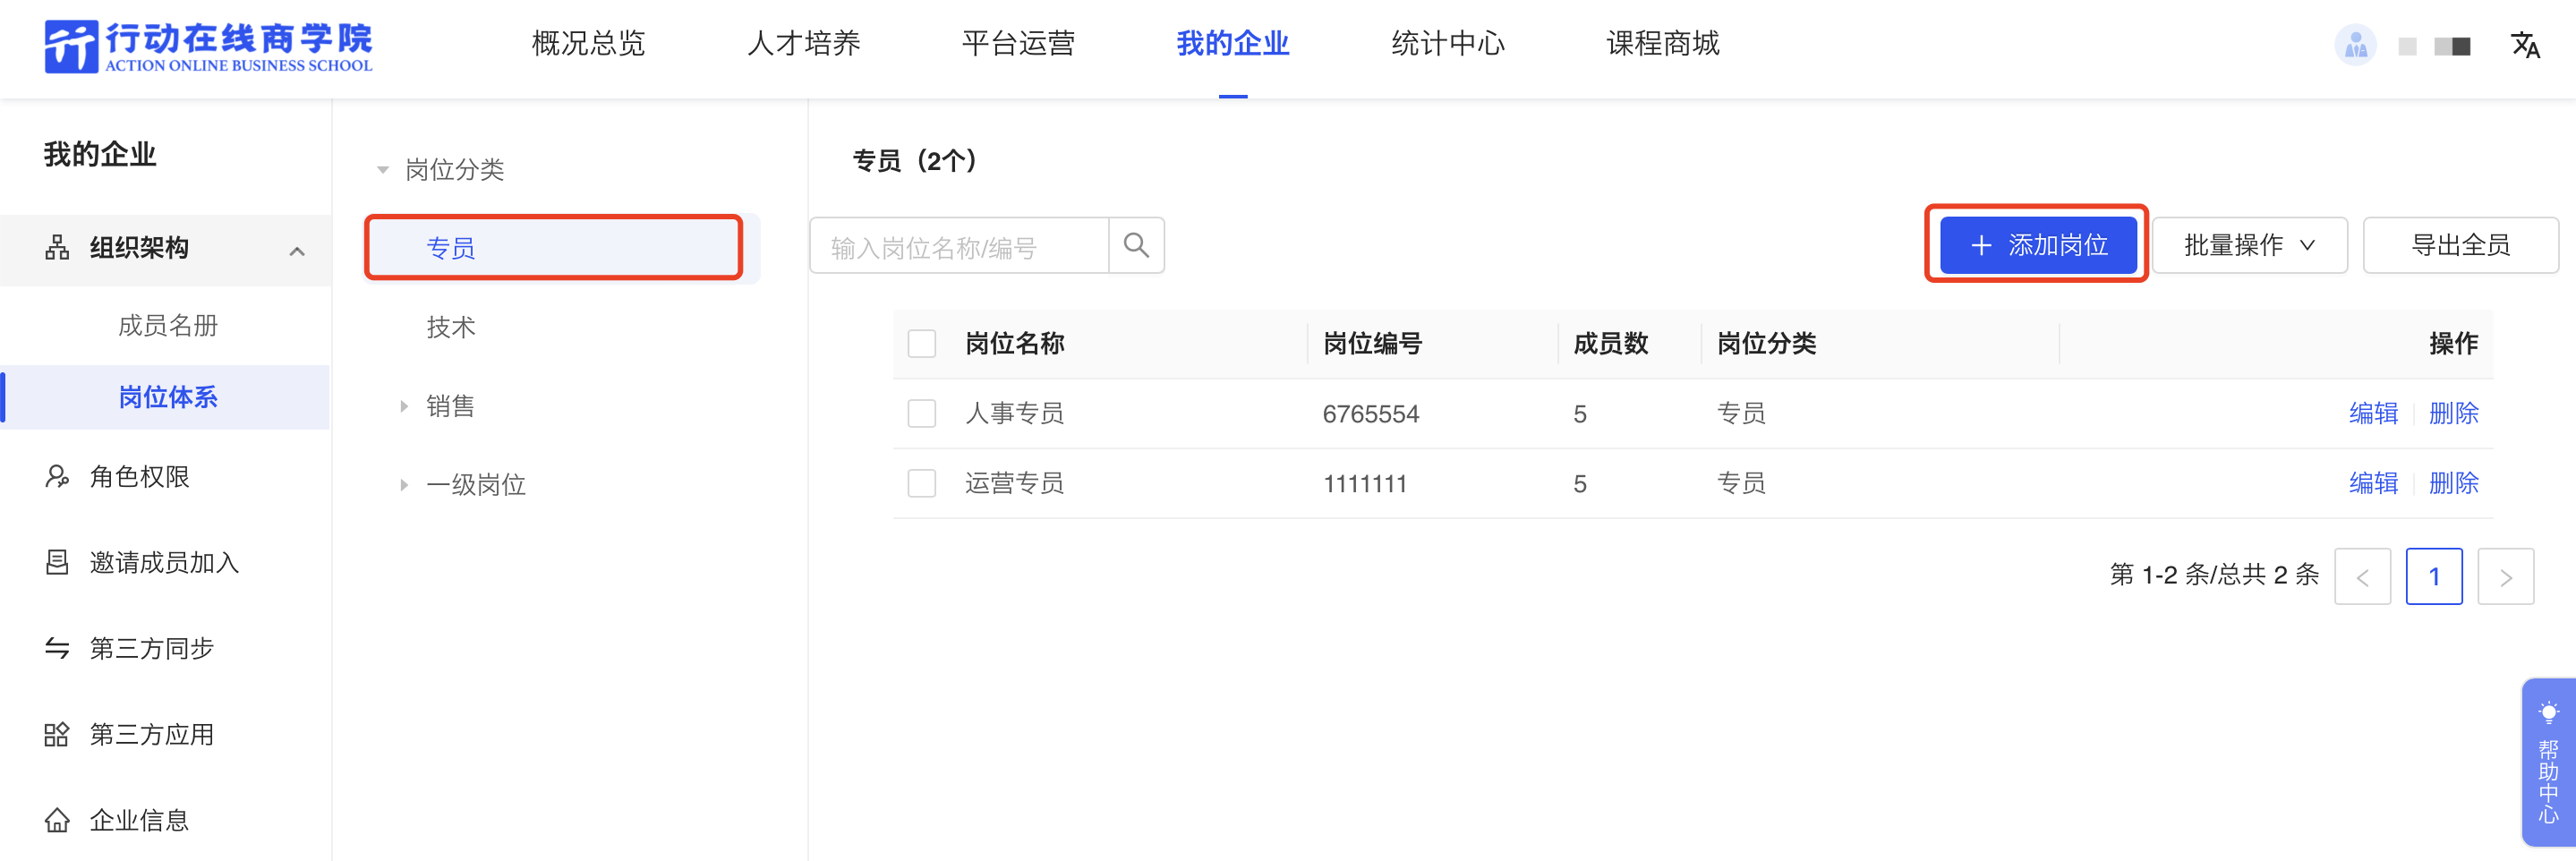Screen dimensions: 2576x861
Task: Click the 人事专员 position name
Action: [1015, 413]
